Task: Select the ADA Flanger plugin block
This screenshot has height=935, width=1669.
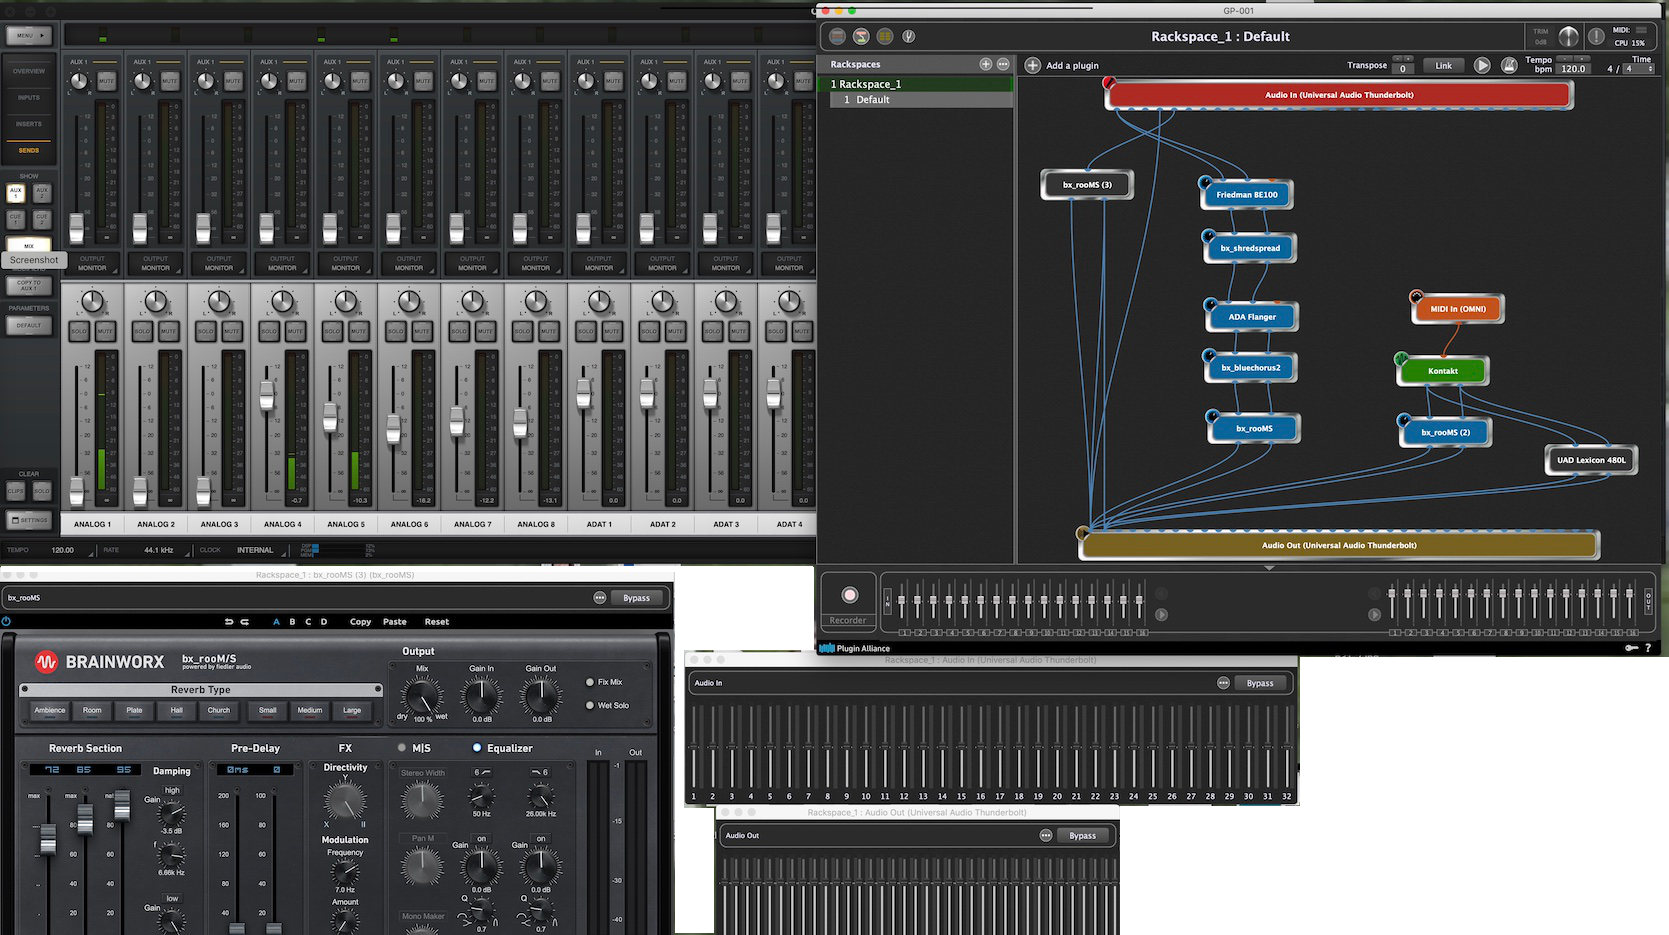Action: 1252,317
